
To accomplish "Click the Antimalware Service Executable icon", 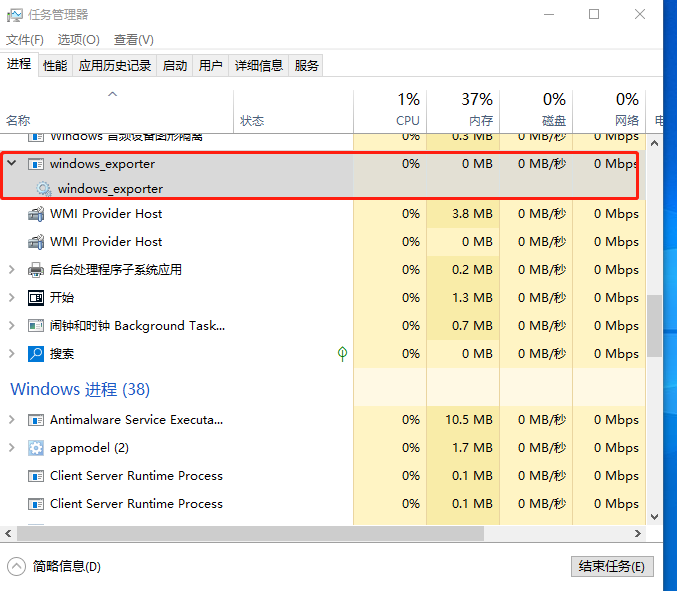I will coord(36,420).
